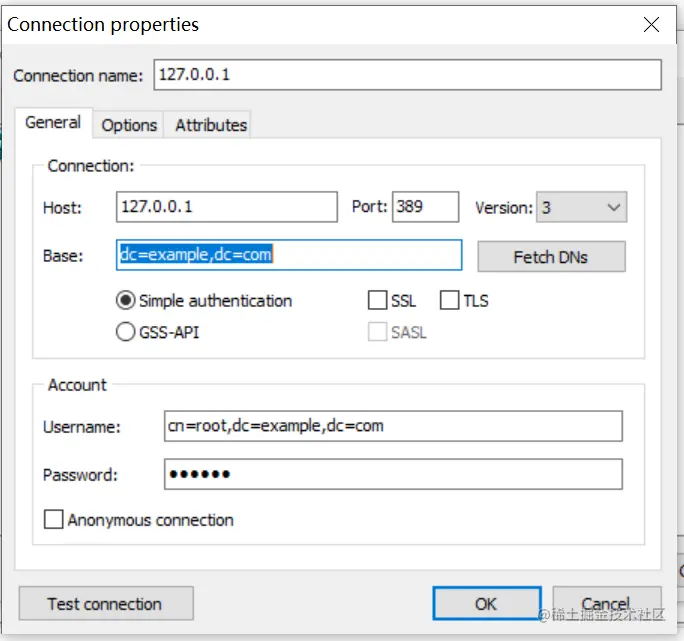Switch to the General tab

(53, 123)
